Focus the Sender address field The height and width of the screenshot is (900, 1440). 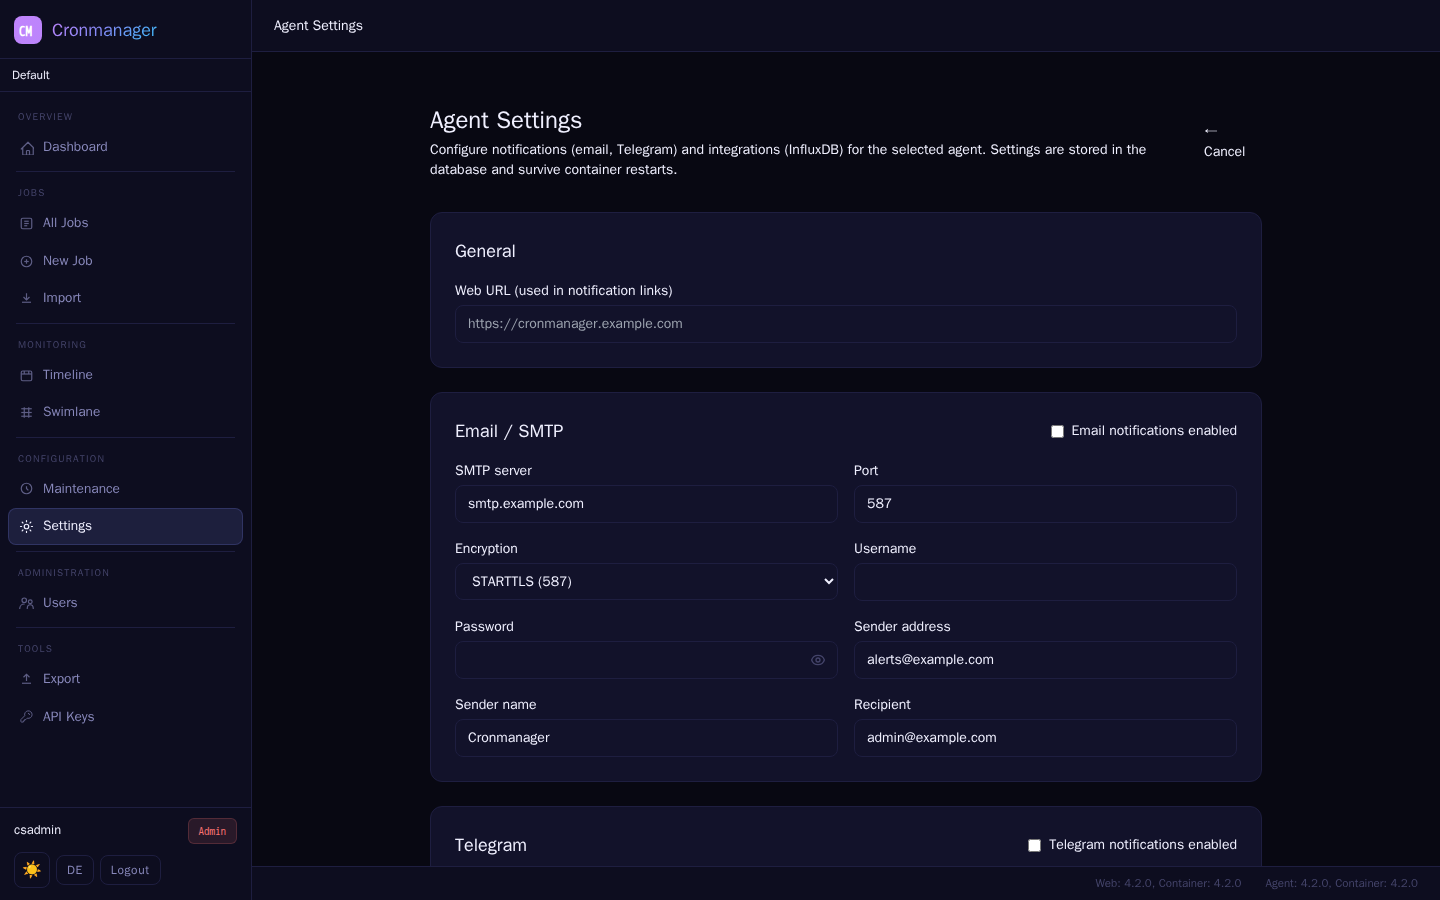click(1045, 660)
